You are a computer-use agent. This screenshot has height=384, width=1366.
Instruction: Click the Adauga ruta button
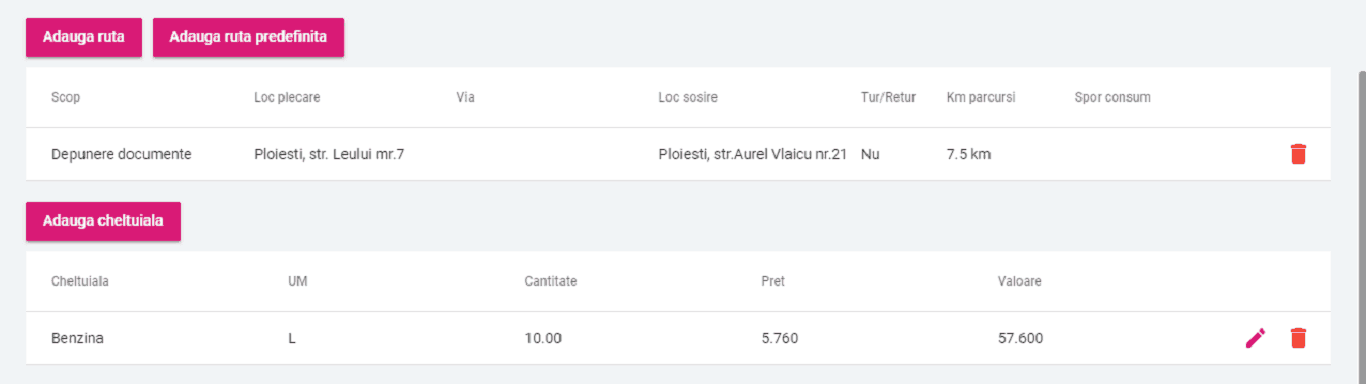[x=84, y=37]
